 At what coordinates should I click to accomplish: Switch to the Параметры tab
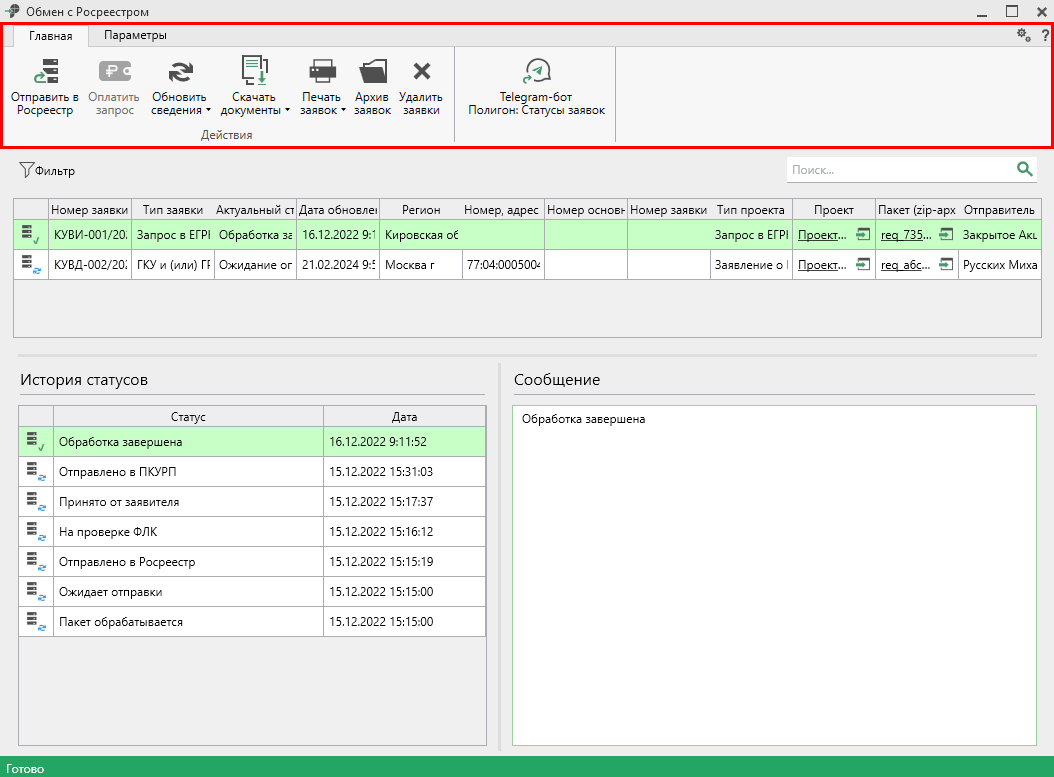pyautogui.click(x=135, y=35)
